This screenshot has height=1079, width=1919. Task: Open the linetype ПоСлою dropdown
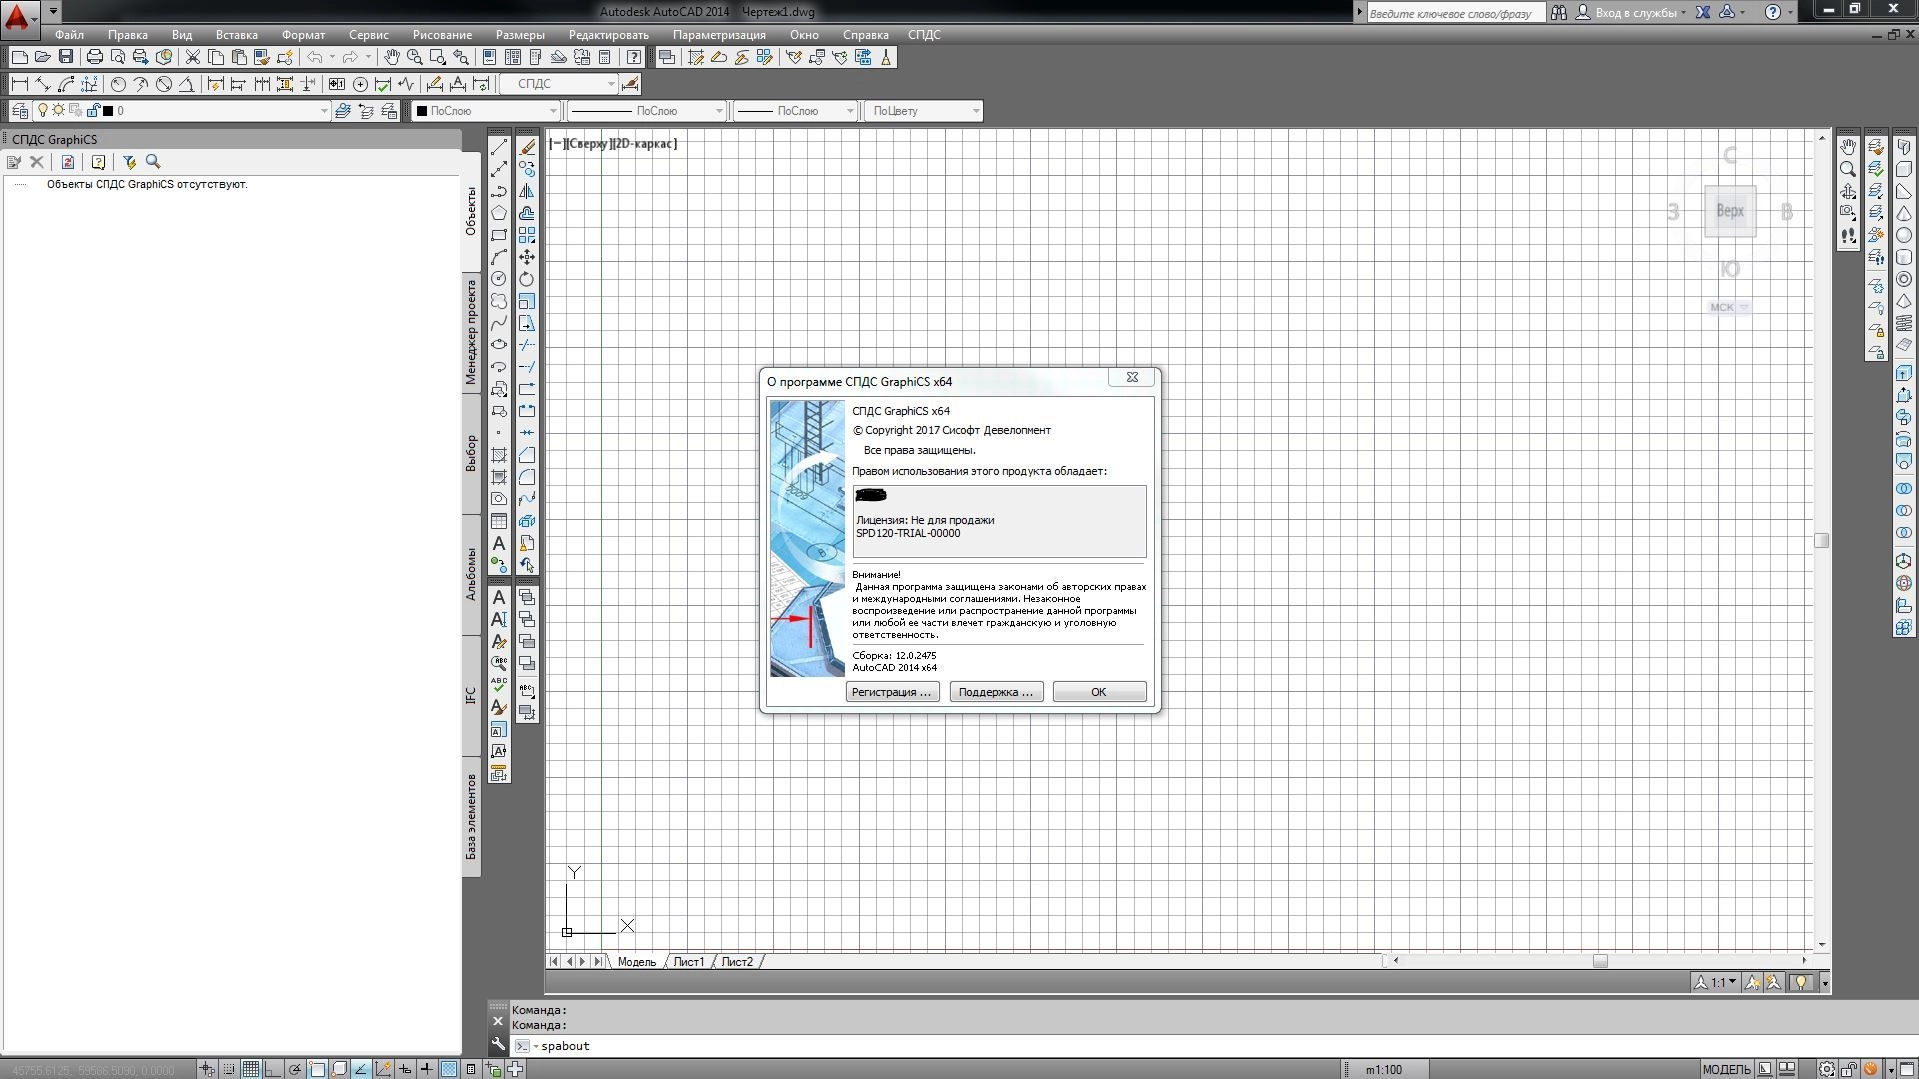click(x=646, y=111)
